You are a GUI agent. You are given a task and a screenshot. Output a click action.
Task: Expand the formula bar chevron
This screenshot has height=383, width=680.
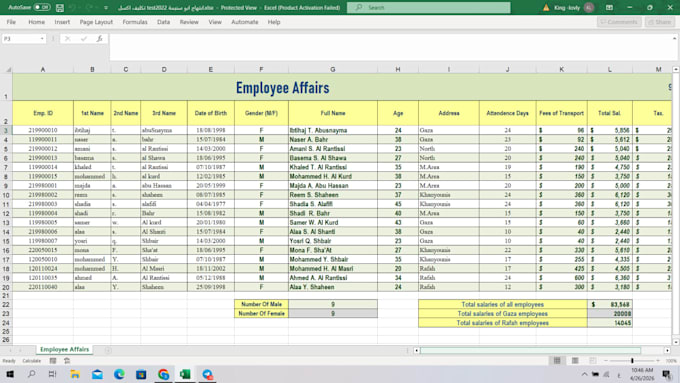pos(674,39)
